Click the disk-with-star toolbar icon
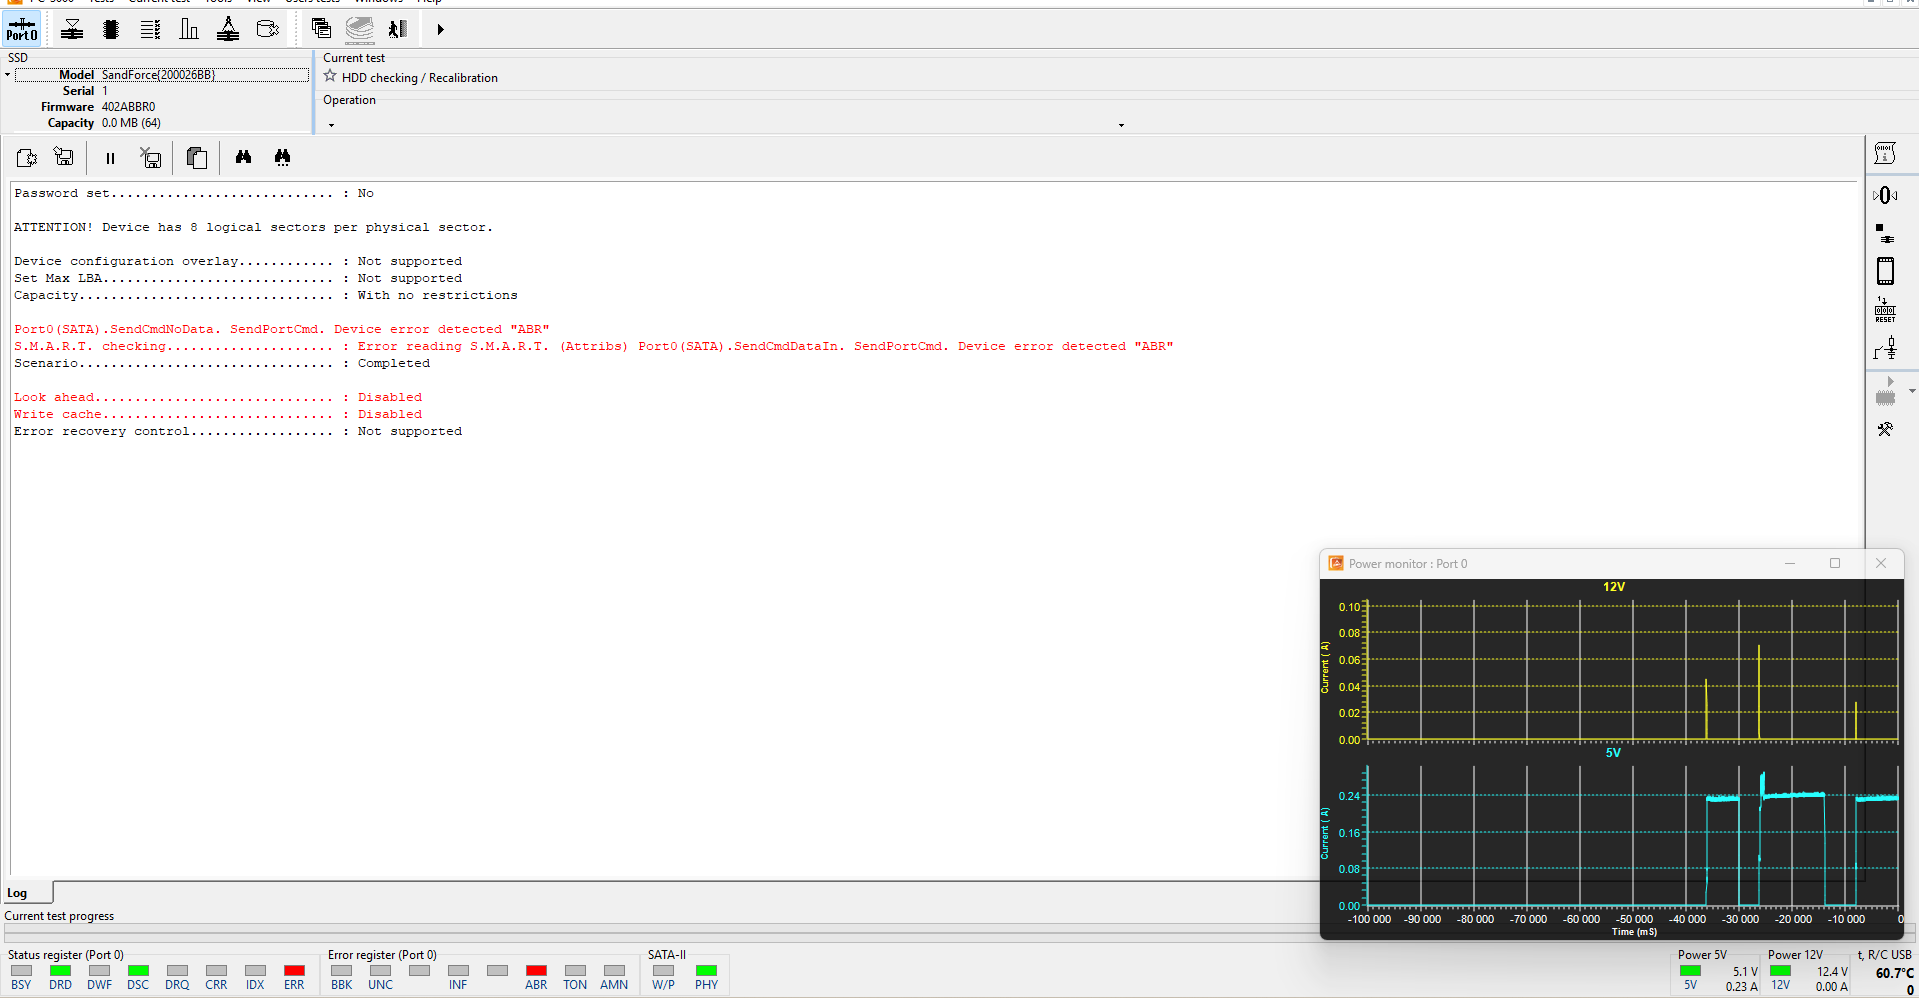This screenshot has width=1919, height=998. pos(267,29)
